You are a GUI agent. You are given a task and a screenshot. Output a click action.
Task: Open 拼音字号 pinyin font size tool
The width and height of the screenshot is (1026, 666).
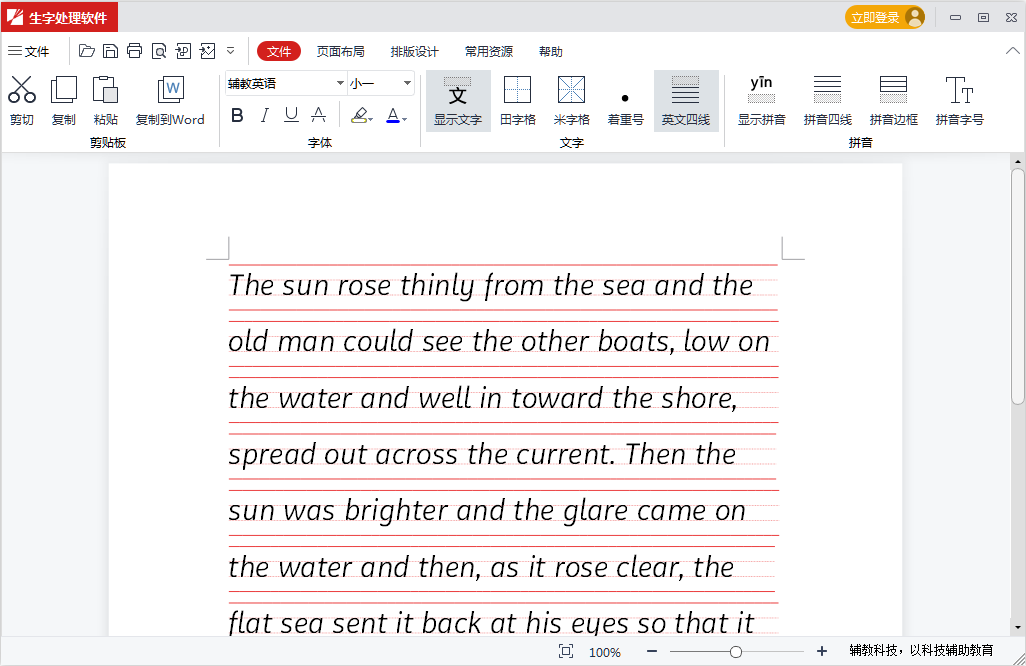pyautogui.click(x=959, y=101)
